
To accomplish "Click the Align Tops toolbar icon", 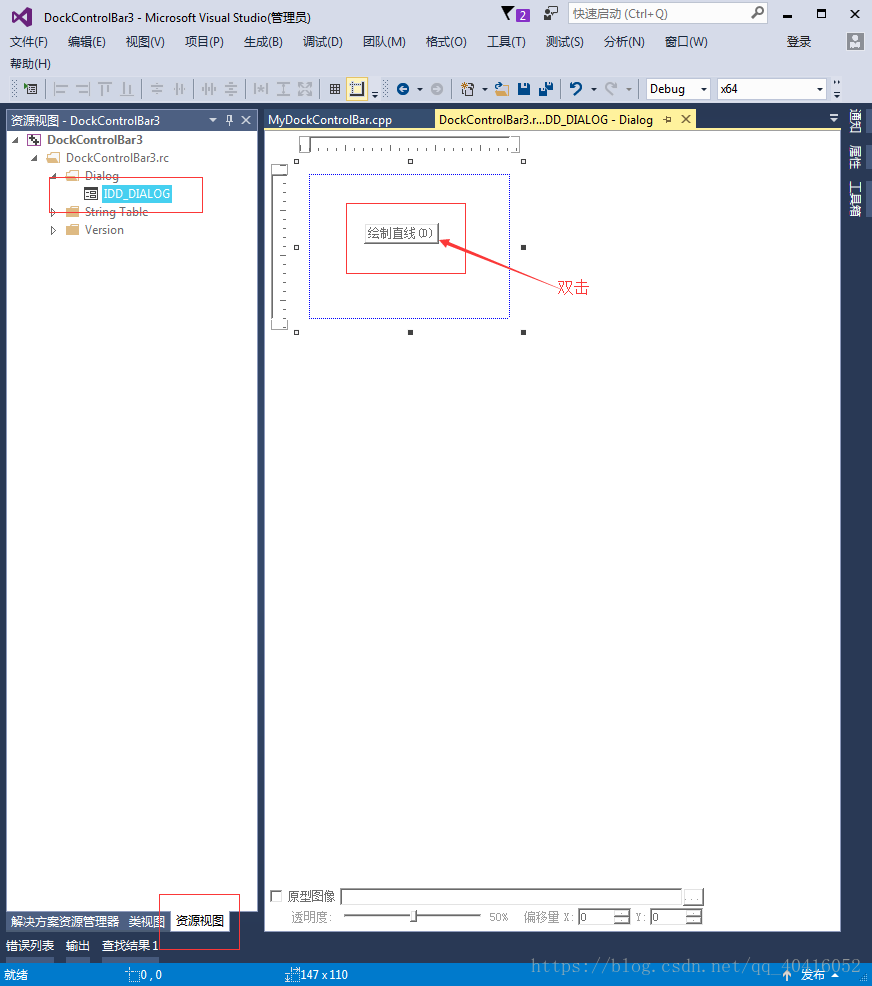I will tap(105, 89).
